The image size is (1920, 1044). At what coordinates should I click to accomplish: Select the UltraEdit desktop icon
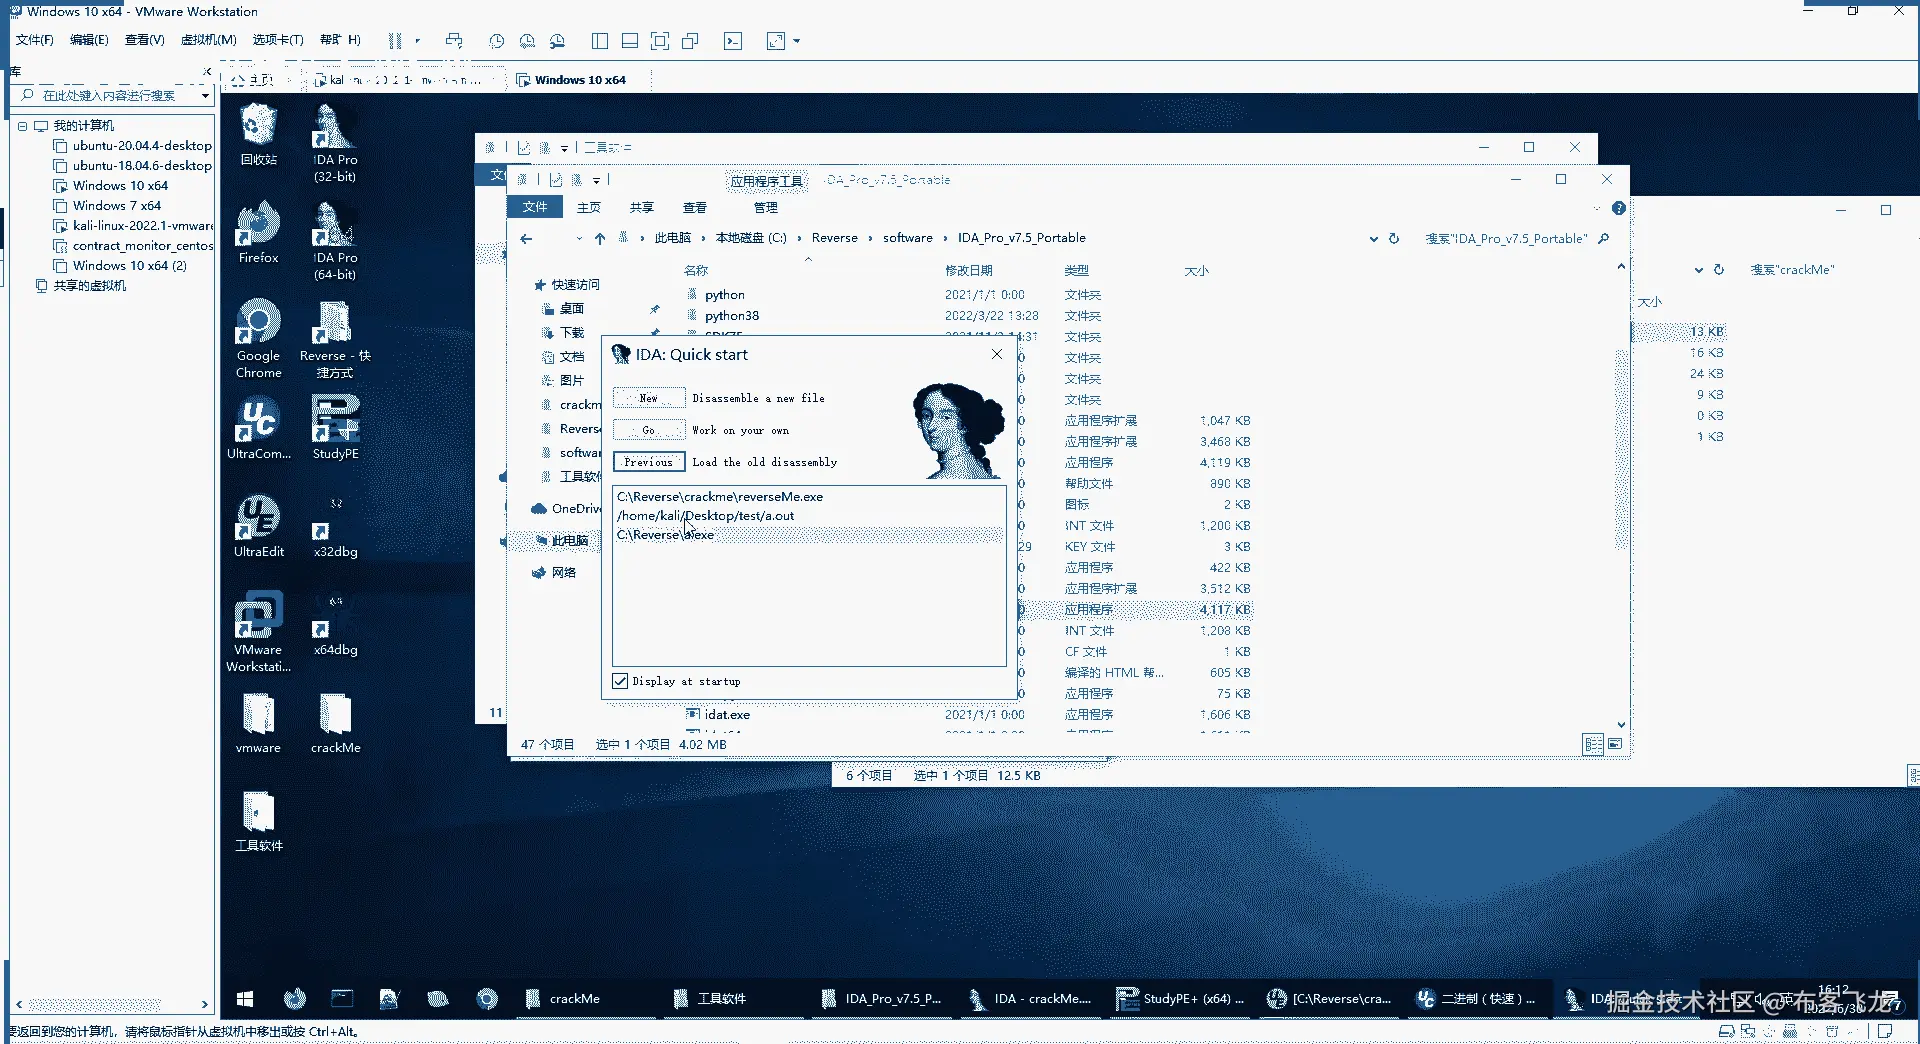pos(258,526)
